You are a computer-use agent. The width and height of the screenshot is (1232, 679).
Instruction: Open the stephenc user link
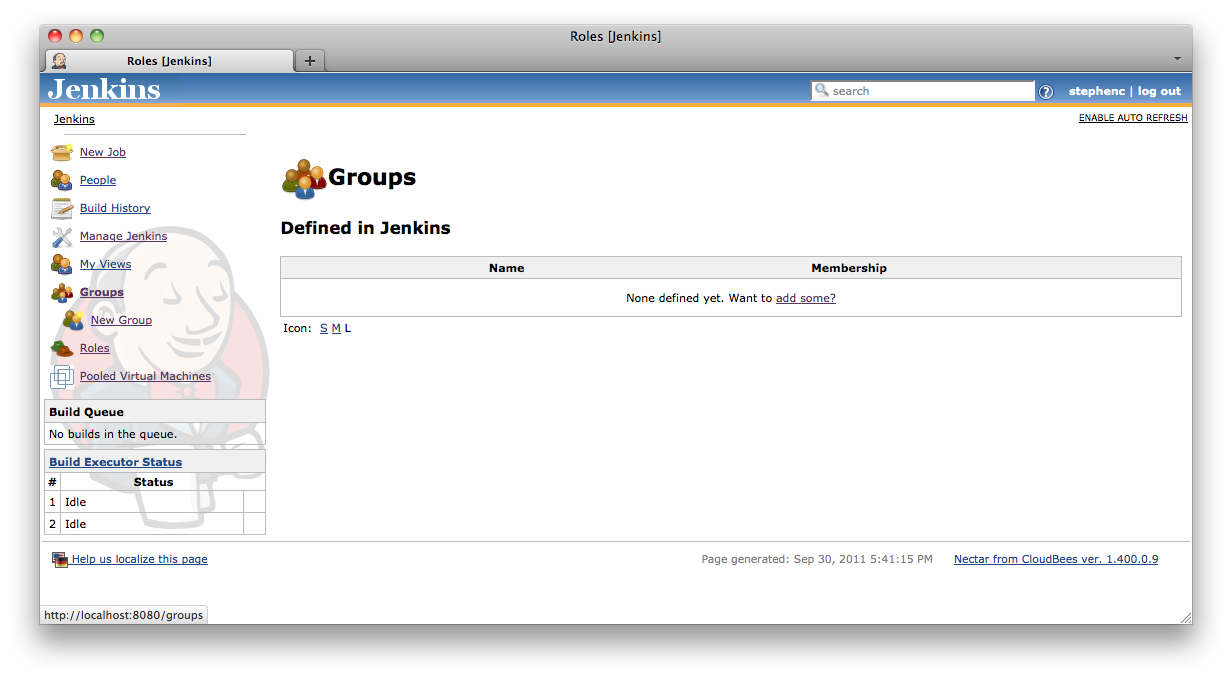point(1097,91)
